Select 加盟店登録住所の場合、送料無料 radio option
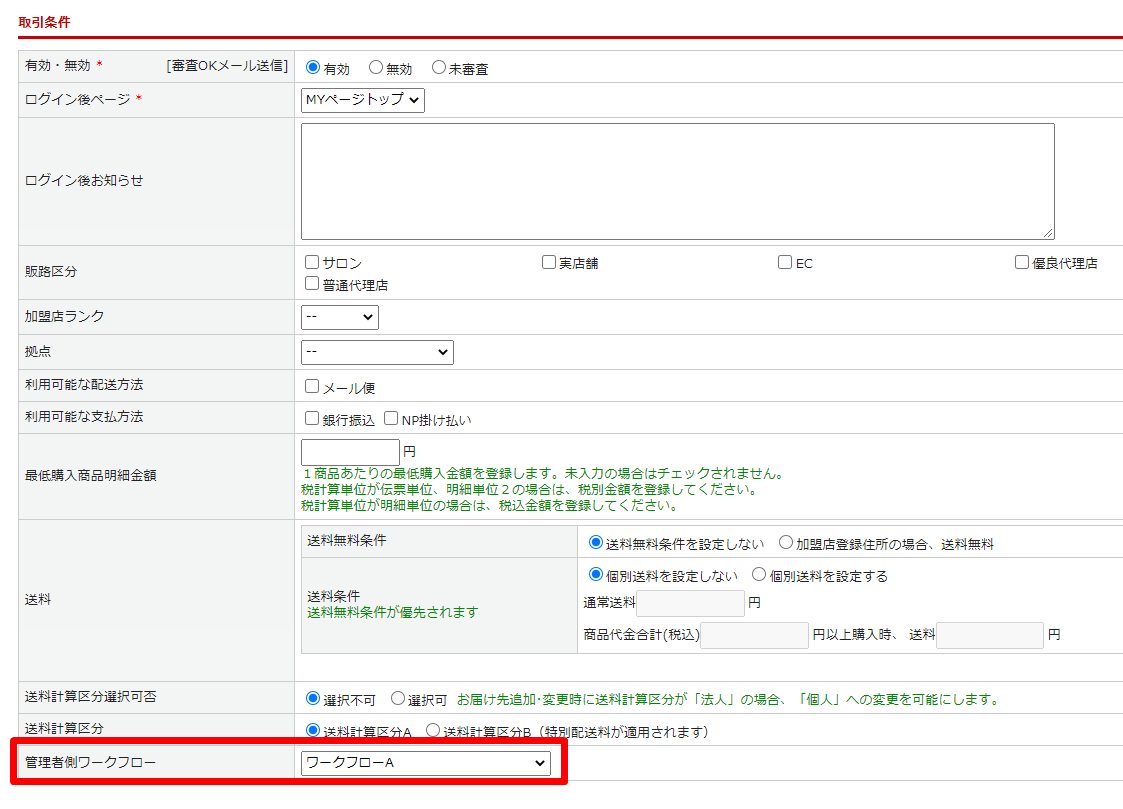The height and width of the screenshot is (809, 1123). tap(785, 543)
